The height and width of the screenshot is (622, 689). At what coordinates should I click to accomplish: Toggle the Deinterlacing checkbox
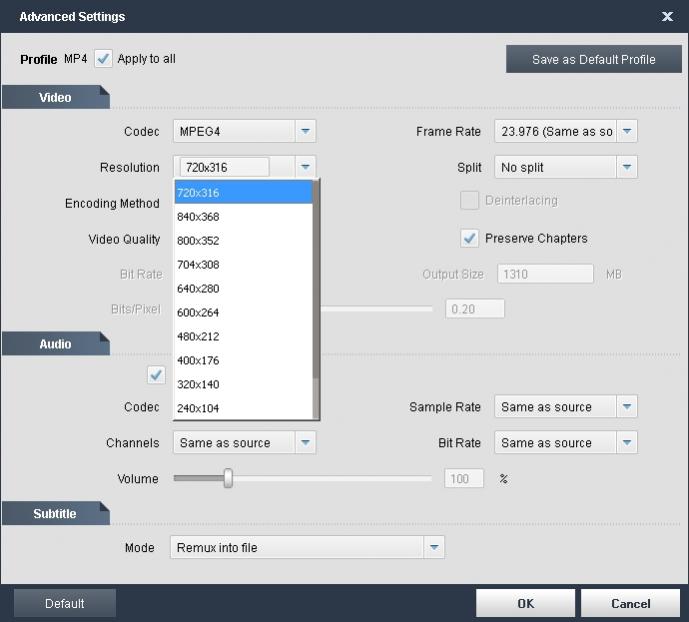coord(469,200)
